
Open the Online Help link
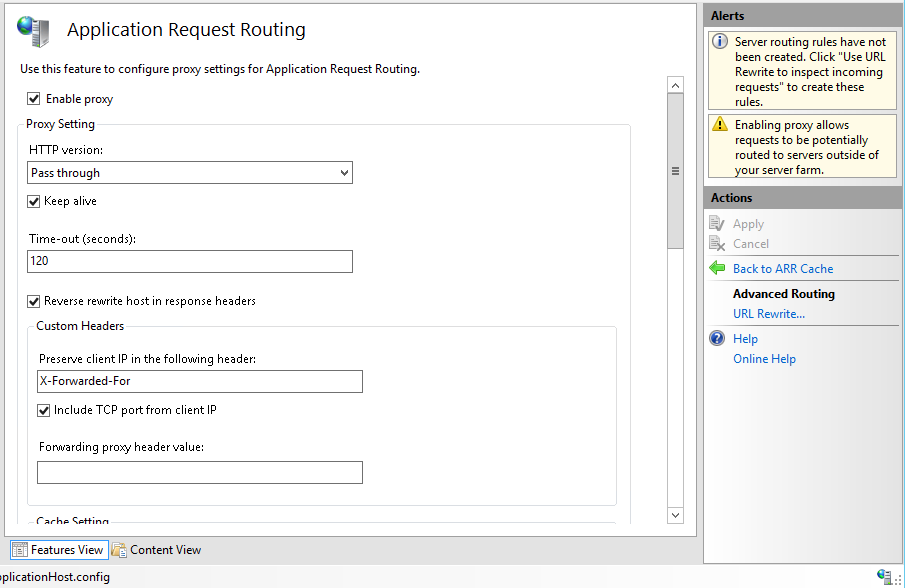(x=764, y=358)
